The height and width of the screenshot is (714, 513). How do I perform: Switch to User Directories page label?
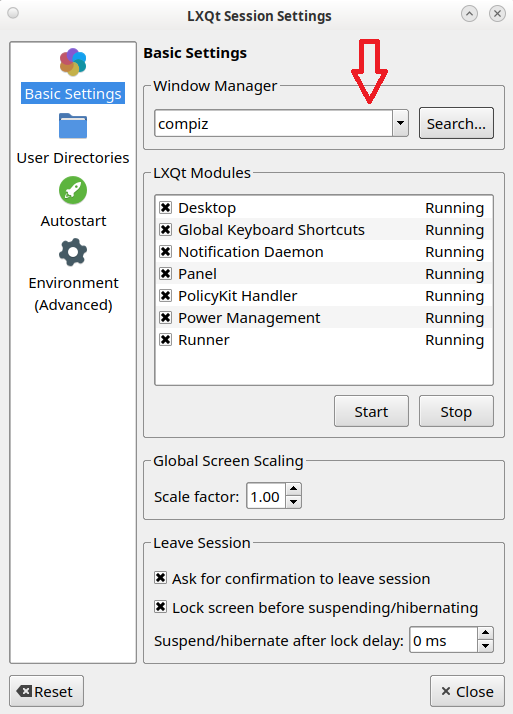tap(73, 158)
